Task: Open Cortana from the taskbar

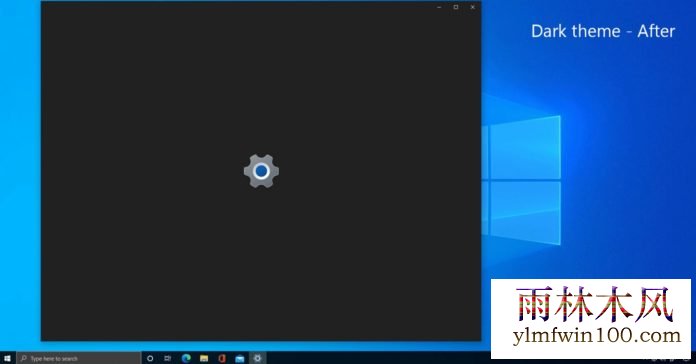Action: coord(150,358)
